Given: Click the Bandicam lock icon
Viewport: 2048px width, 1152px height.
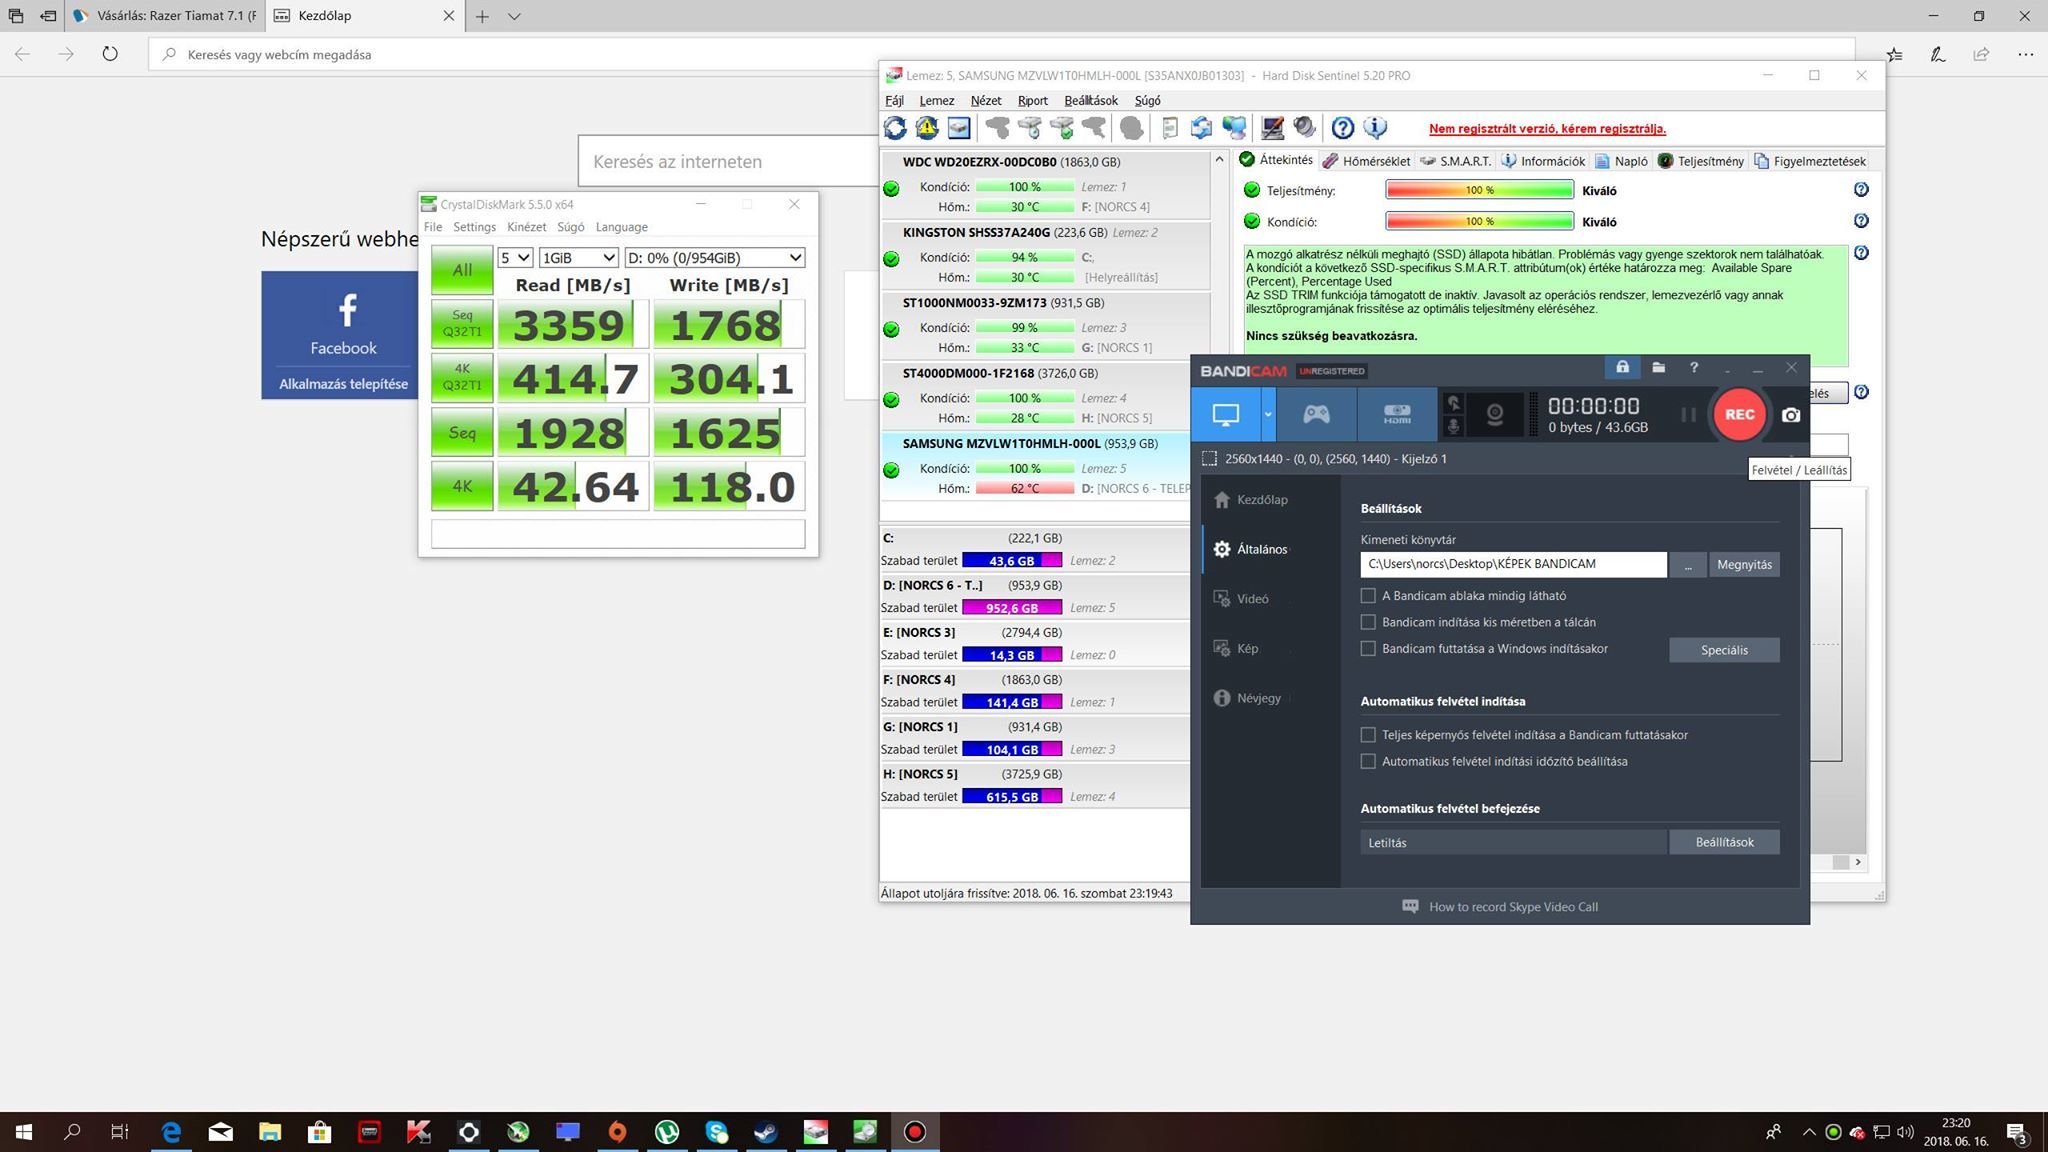Looking at the screenshot, I should (x=1622, y=368).
